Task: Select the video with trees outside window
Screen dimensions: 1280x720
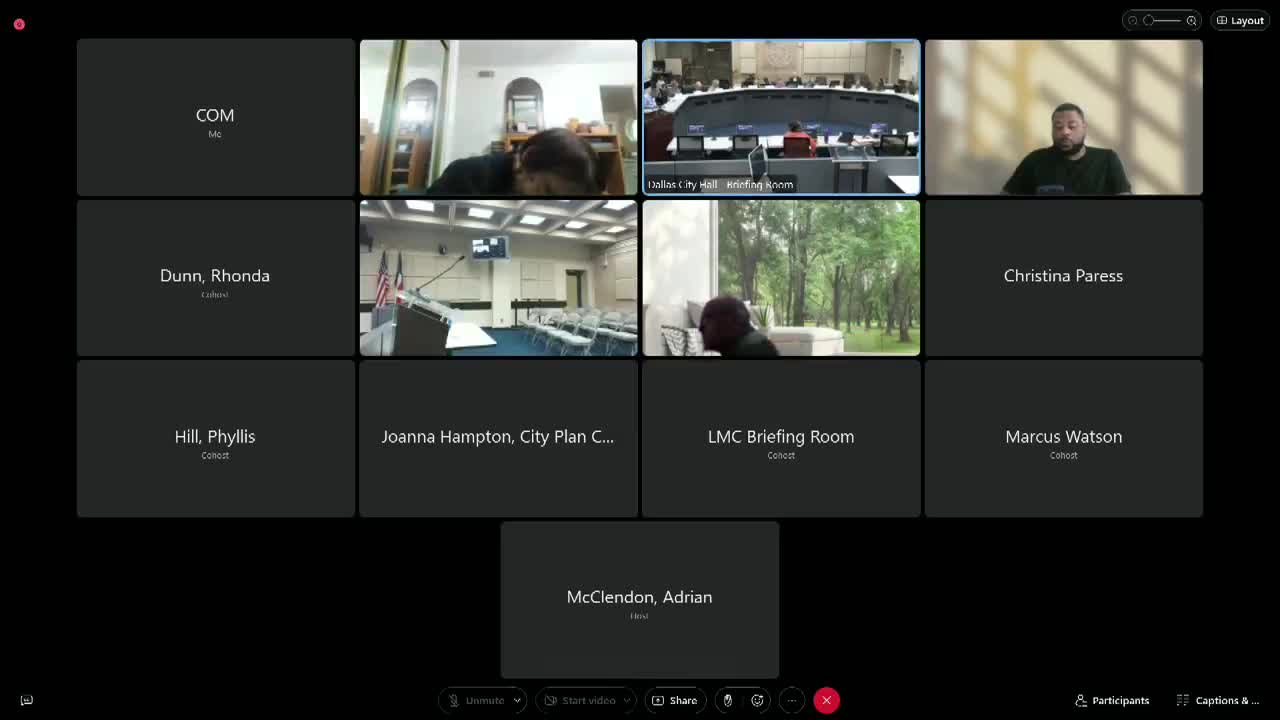Action: click(781, 278)
